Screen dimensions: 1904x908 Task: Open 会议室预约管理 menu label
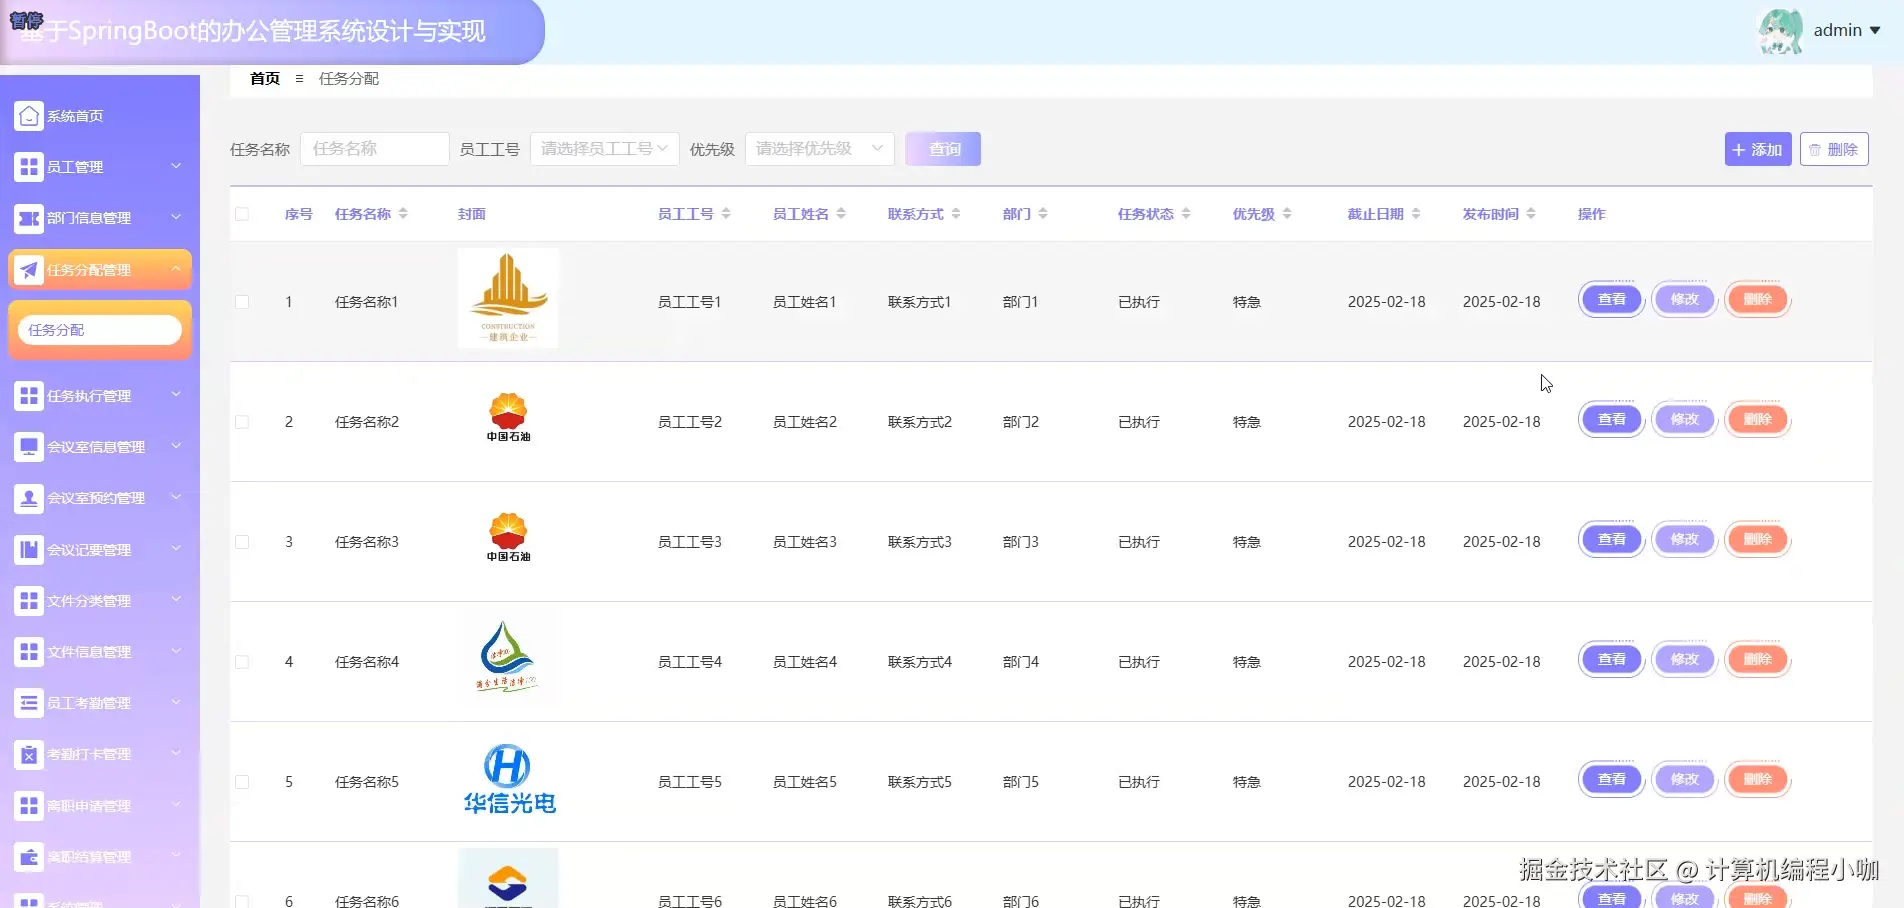click(x=96, y=498)
